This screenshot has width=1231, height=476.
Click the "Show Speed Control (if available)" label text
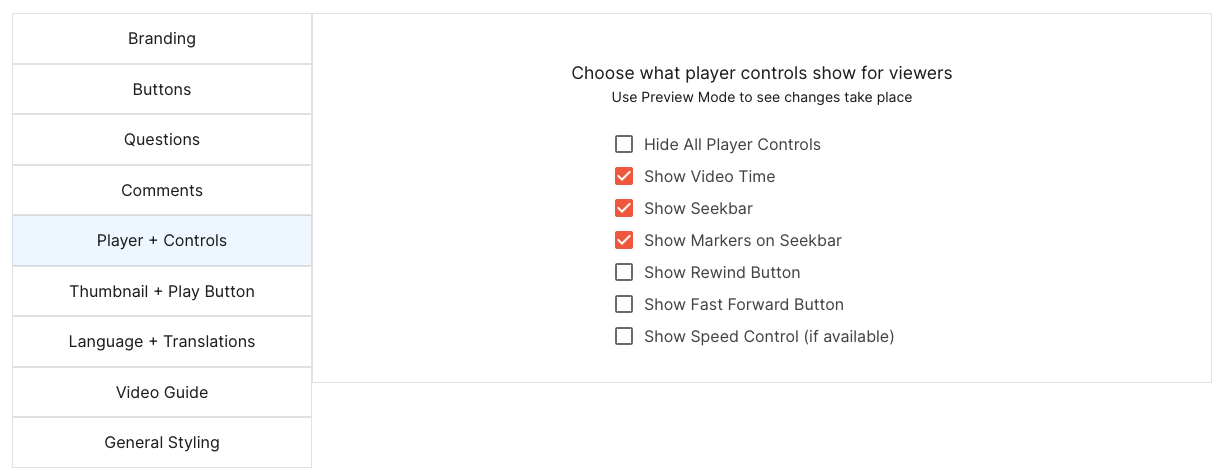768,337
